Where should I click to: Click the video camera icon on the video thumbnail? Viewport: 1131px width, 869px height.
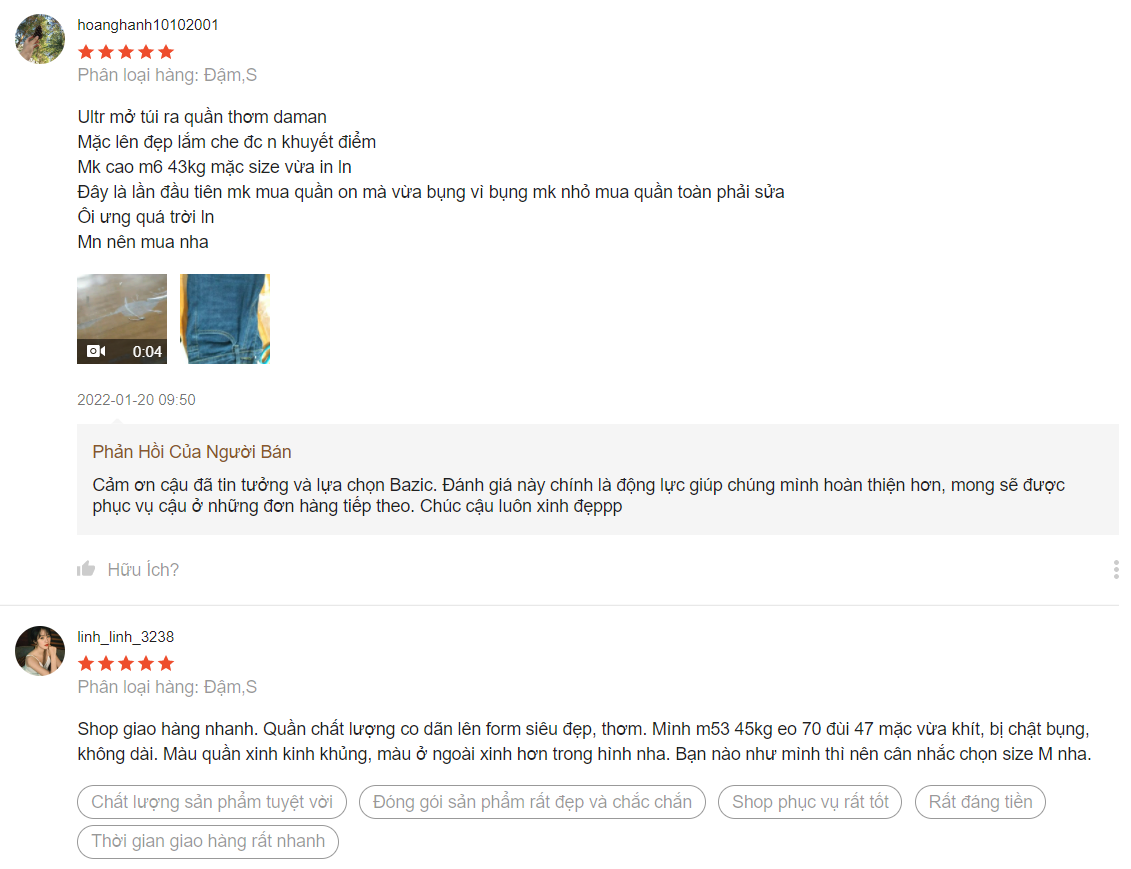(96, 351)
